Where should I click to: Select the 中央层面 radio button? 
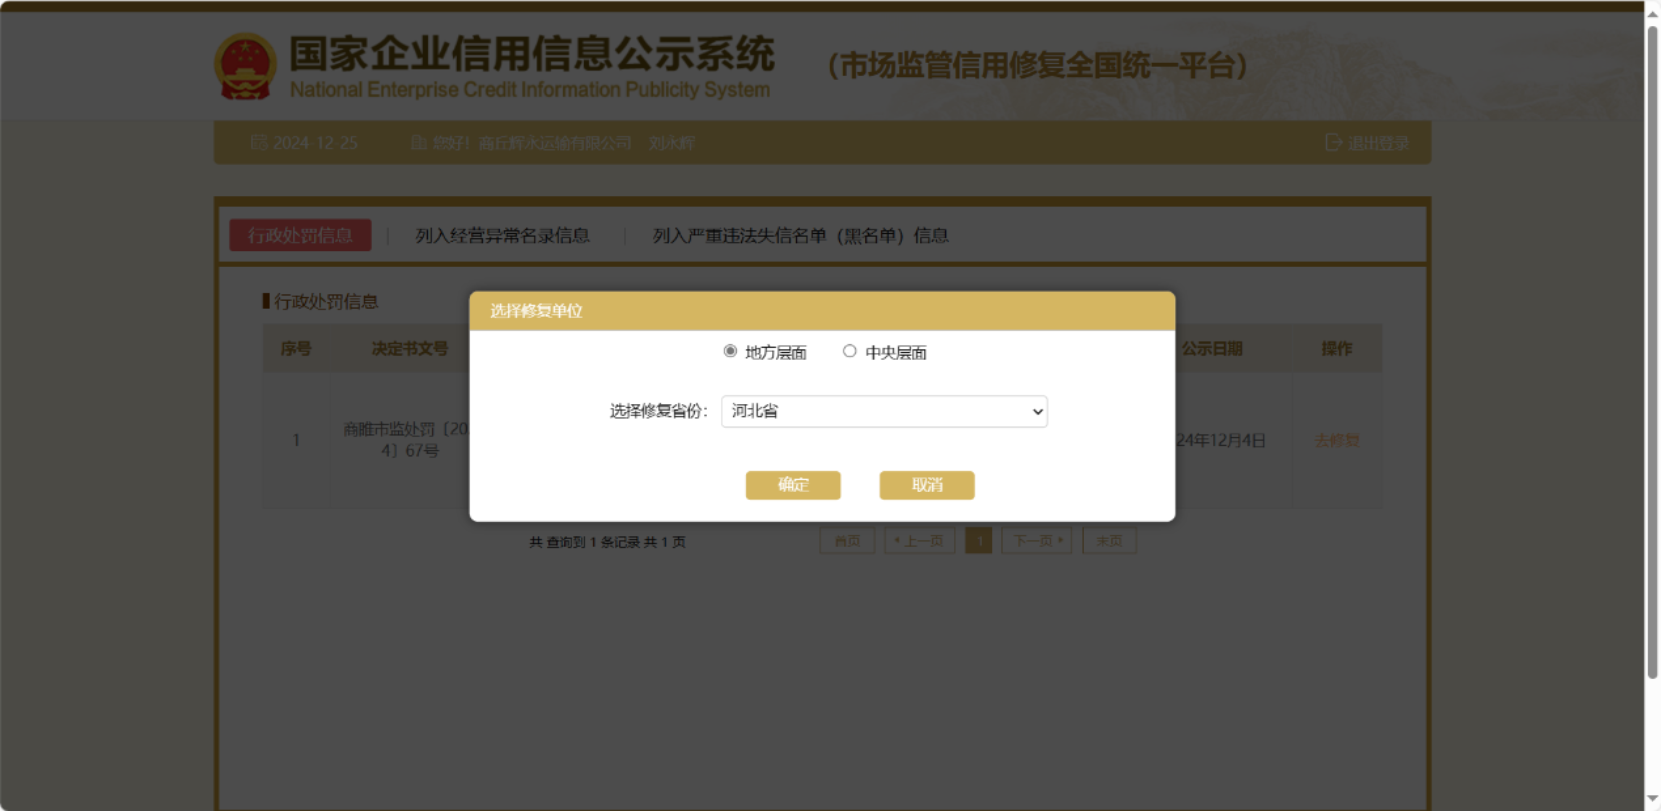849,351
